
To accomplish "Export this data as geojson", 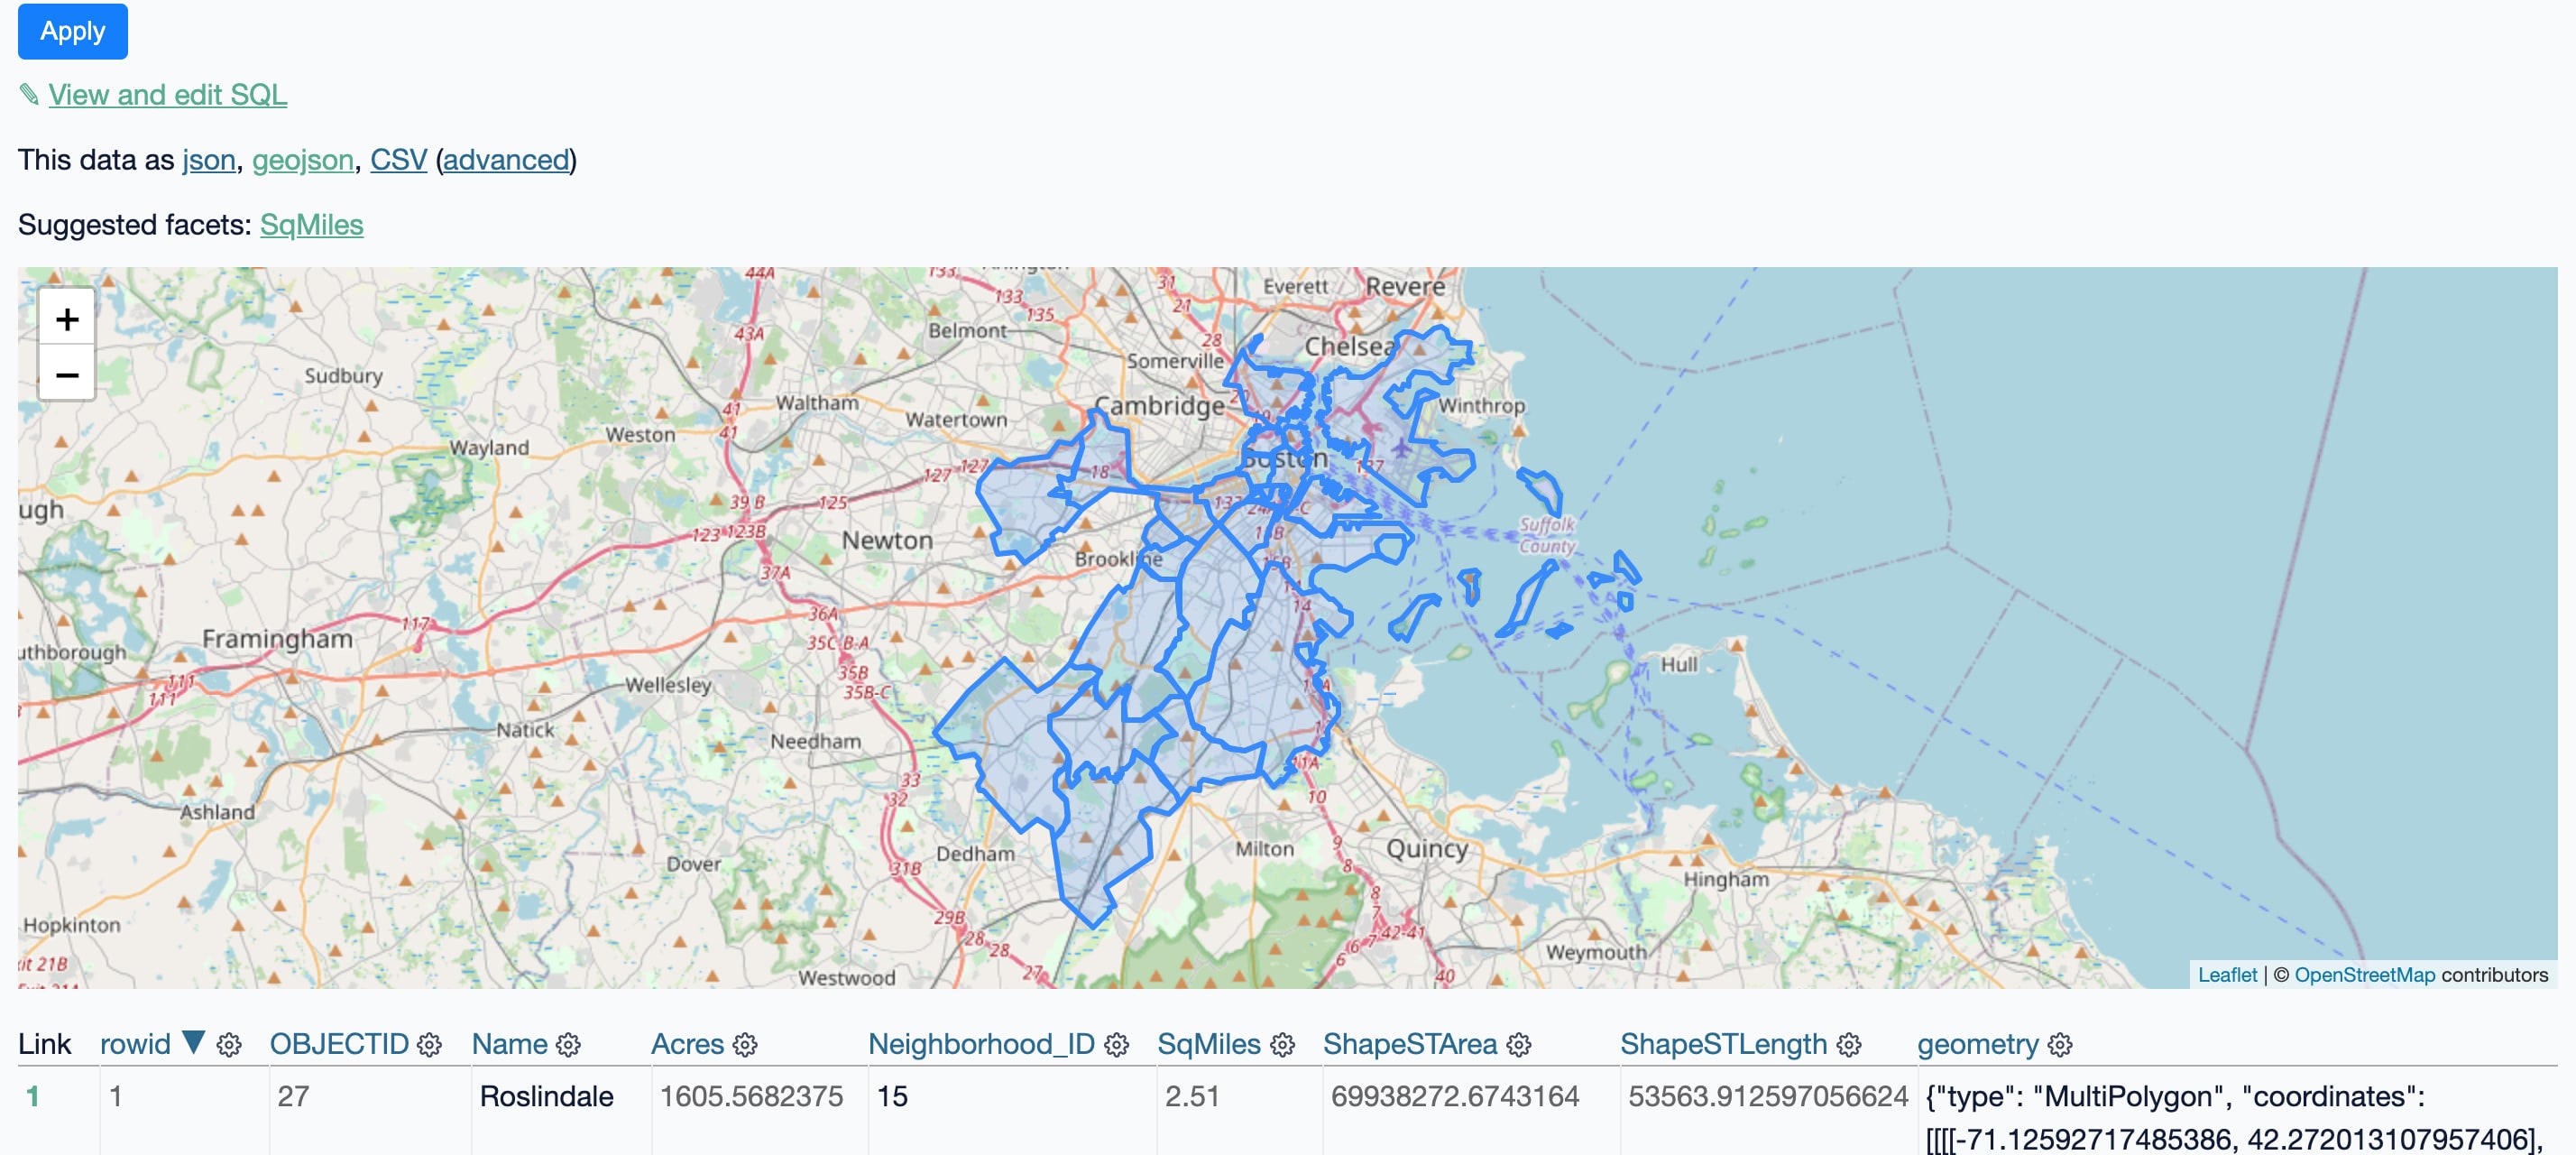I will point(304,159).
